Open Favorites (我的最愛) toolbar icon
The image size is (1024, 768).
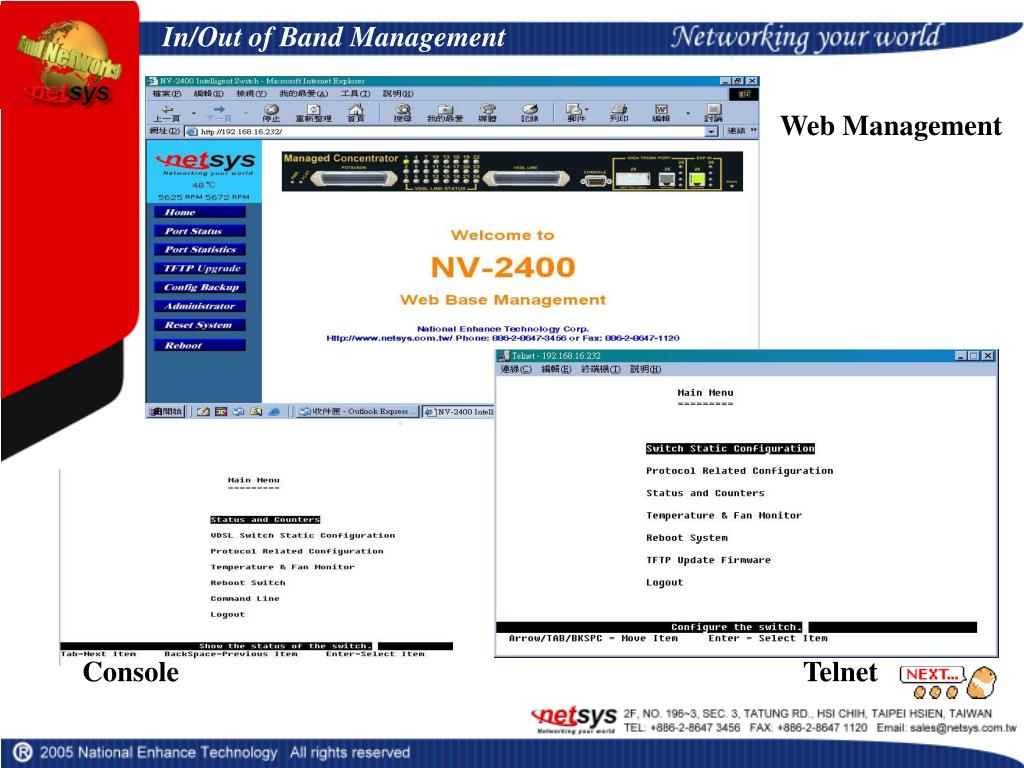pyautogui.click(x=445, y=113)
